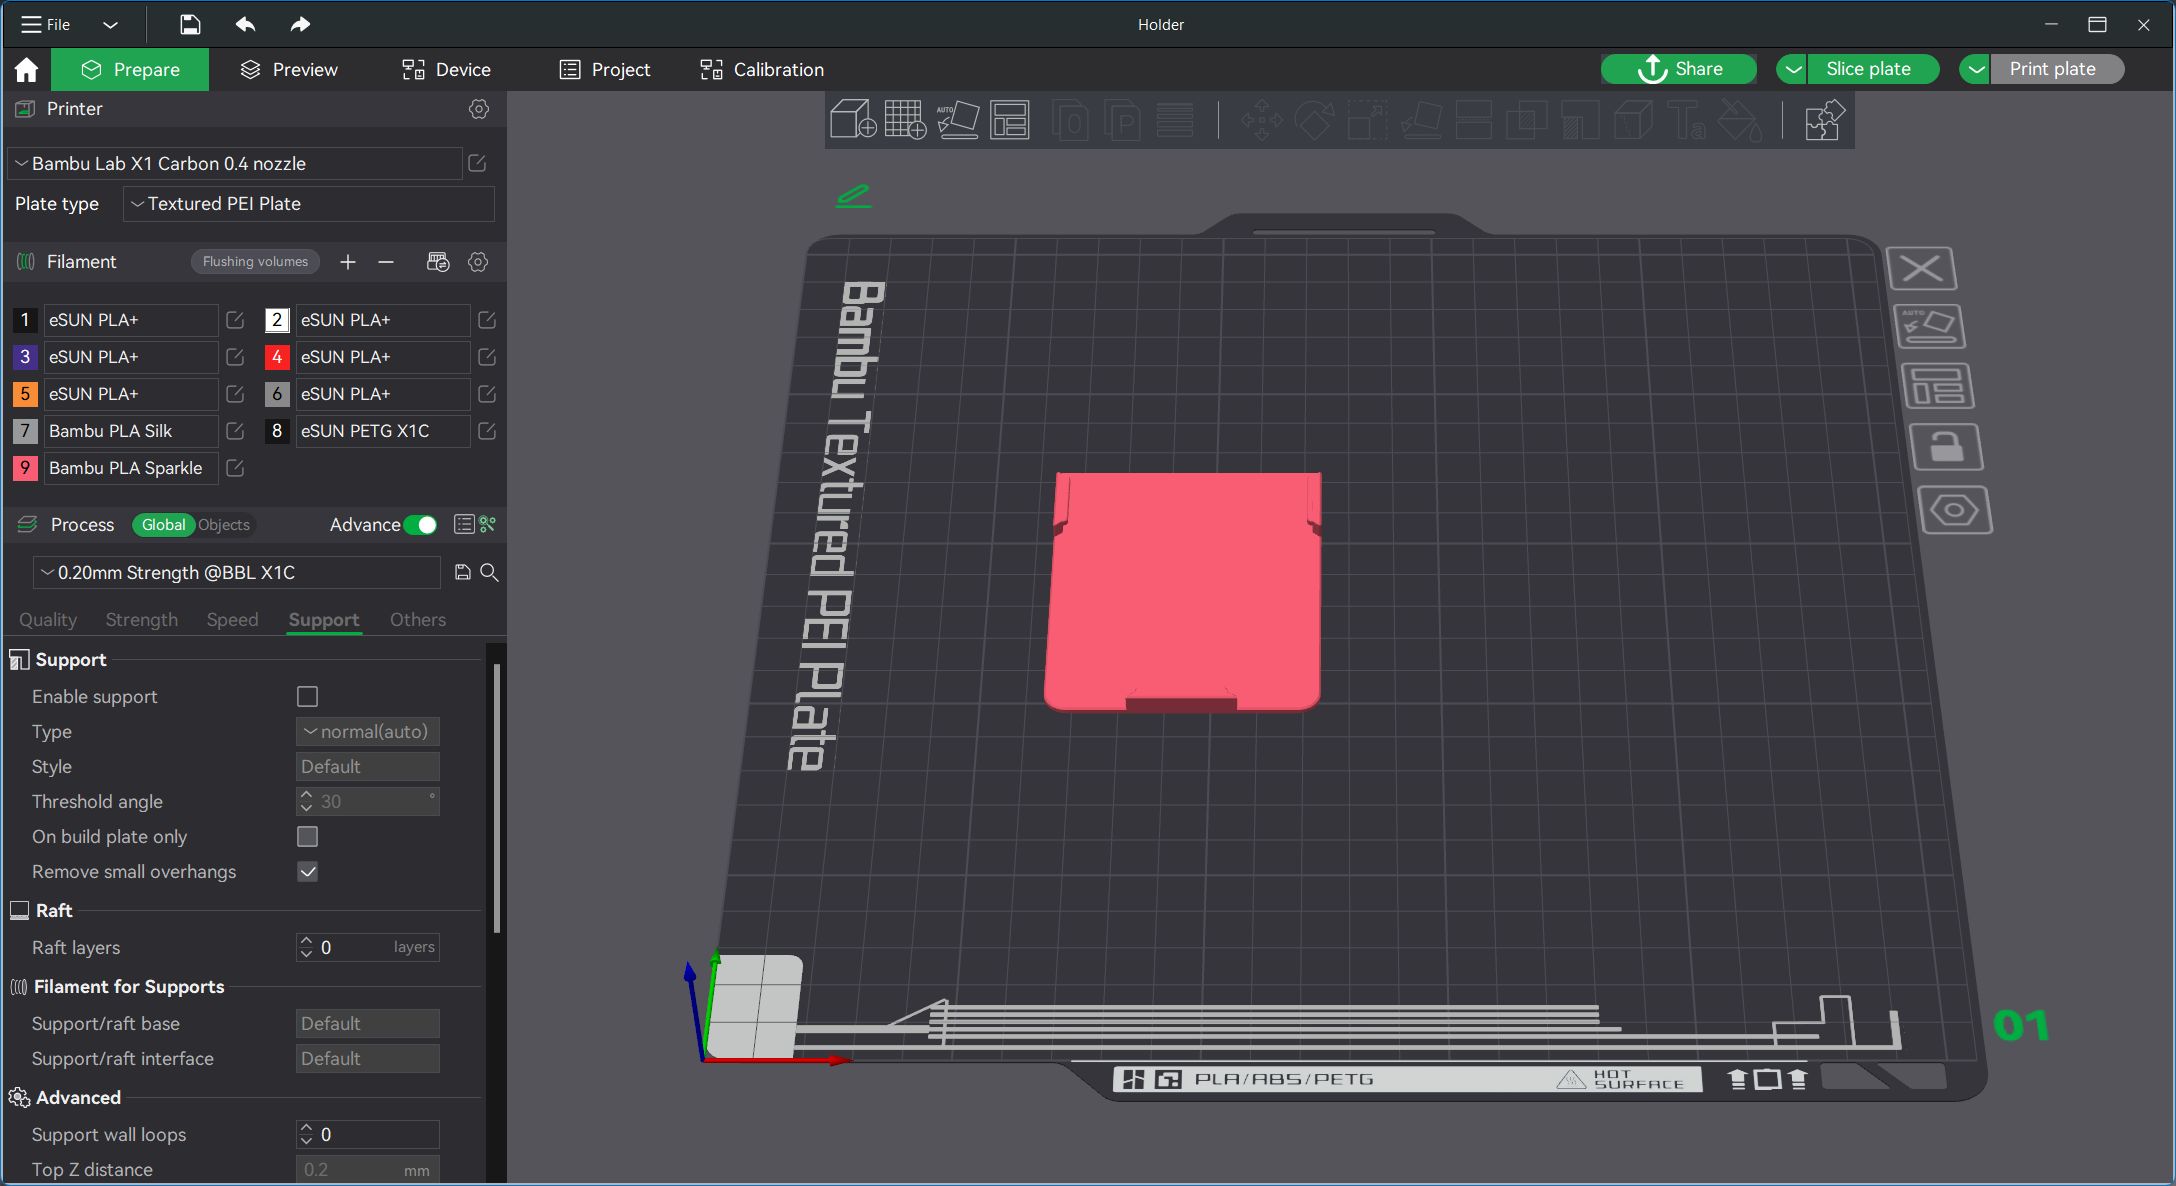The height and width of the screenshot is (1186, 2176).
Task: Click filament 5 orange color swatch
Action: coord(25,394)
